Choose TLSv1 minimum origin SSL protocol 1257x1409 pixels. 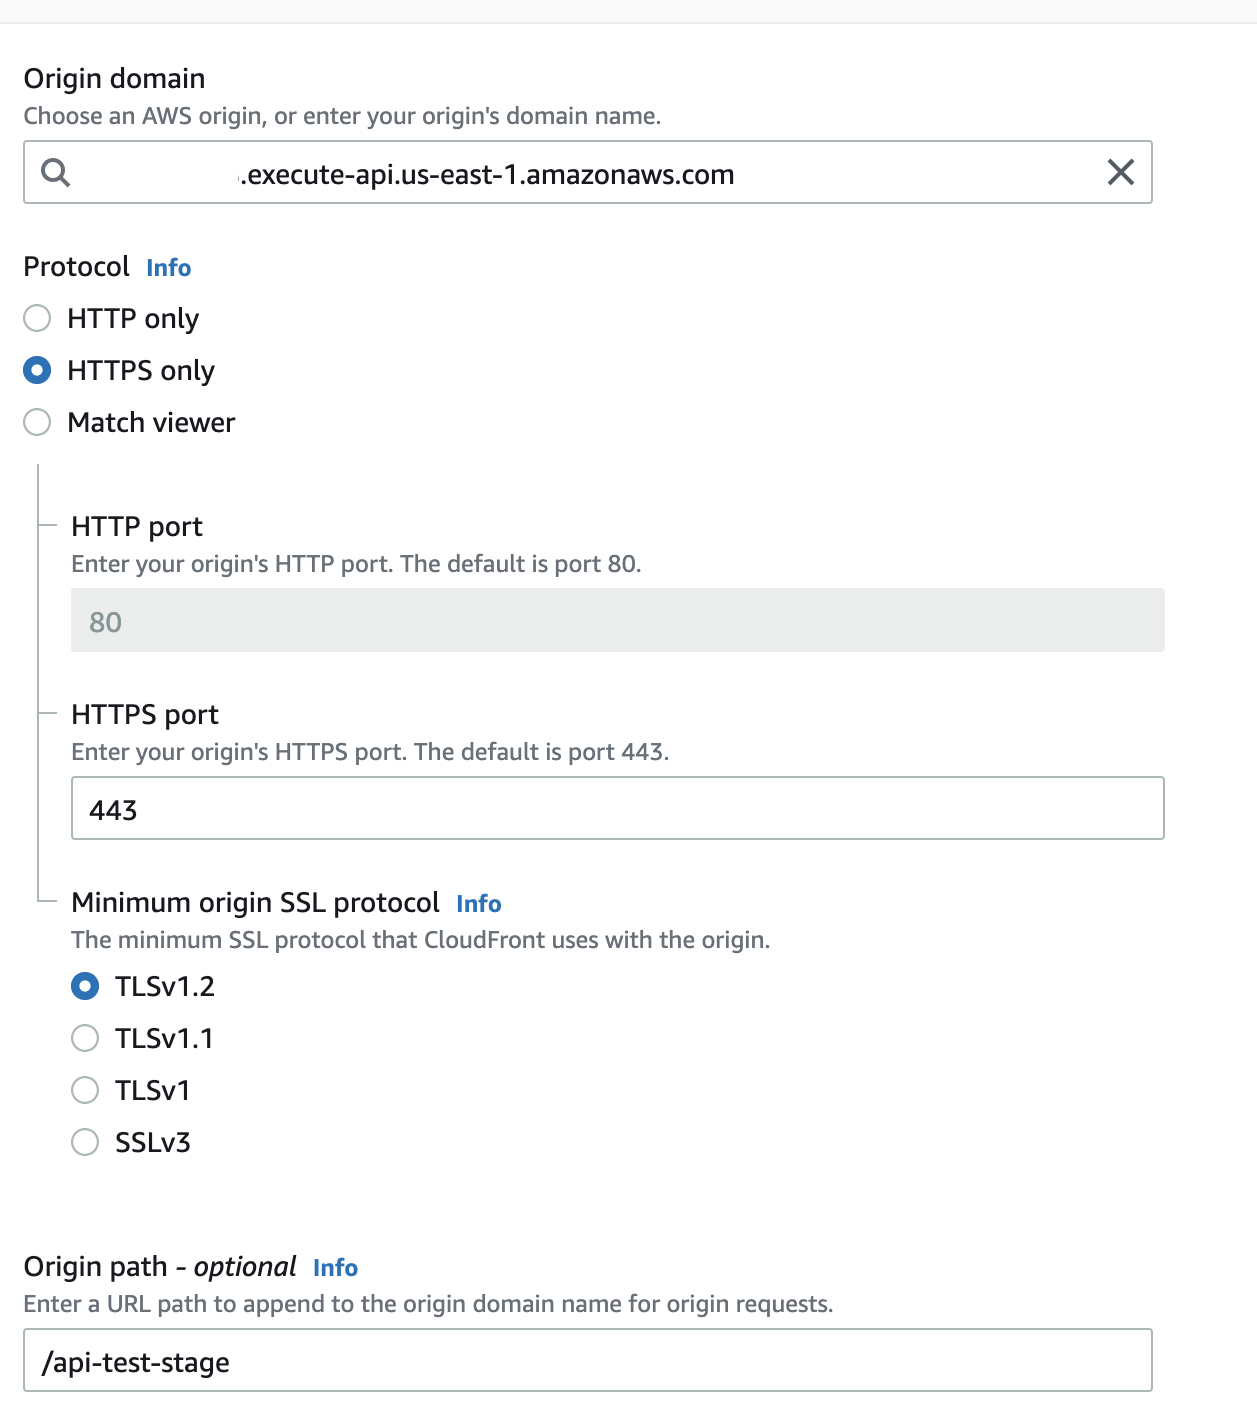[x=85, y=1090]
